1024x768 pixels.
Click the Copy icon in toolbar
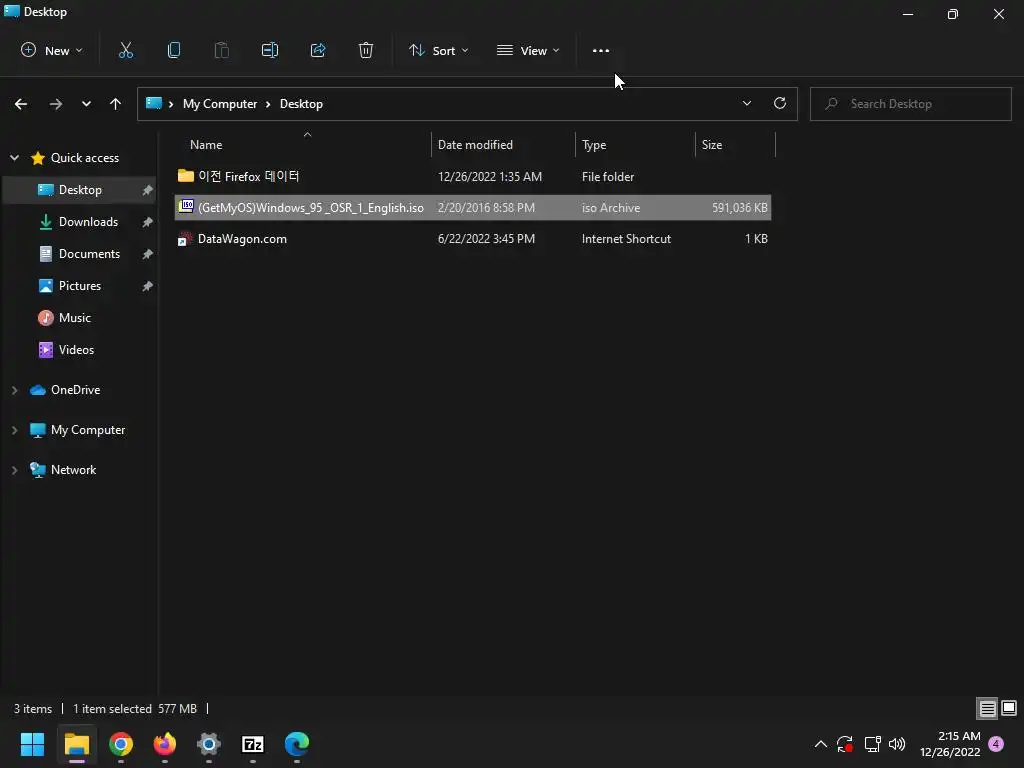click(x=174, y=50)
